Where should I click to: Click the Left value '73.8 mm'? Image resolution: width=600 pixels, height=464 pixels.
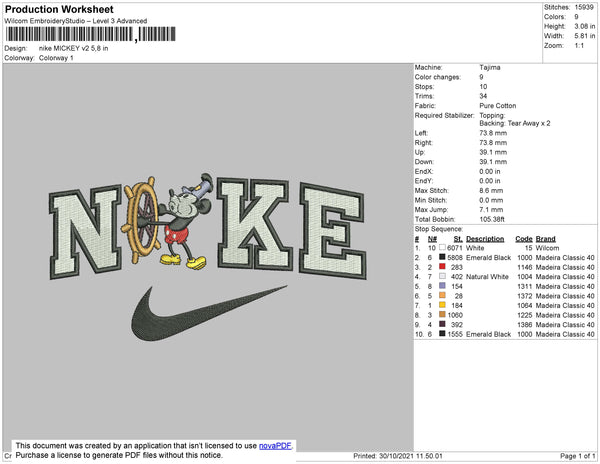(493, 133)
